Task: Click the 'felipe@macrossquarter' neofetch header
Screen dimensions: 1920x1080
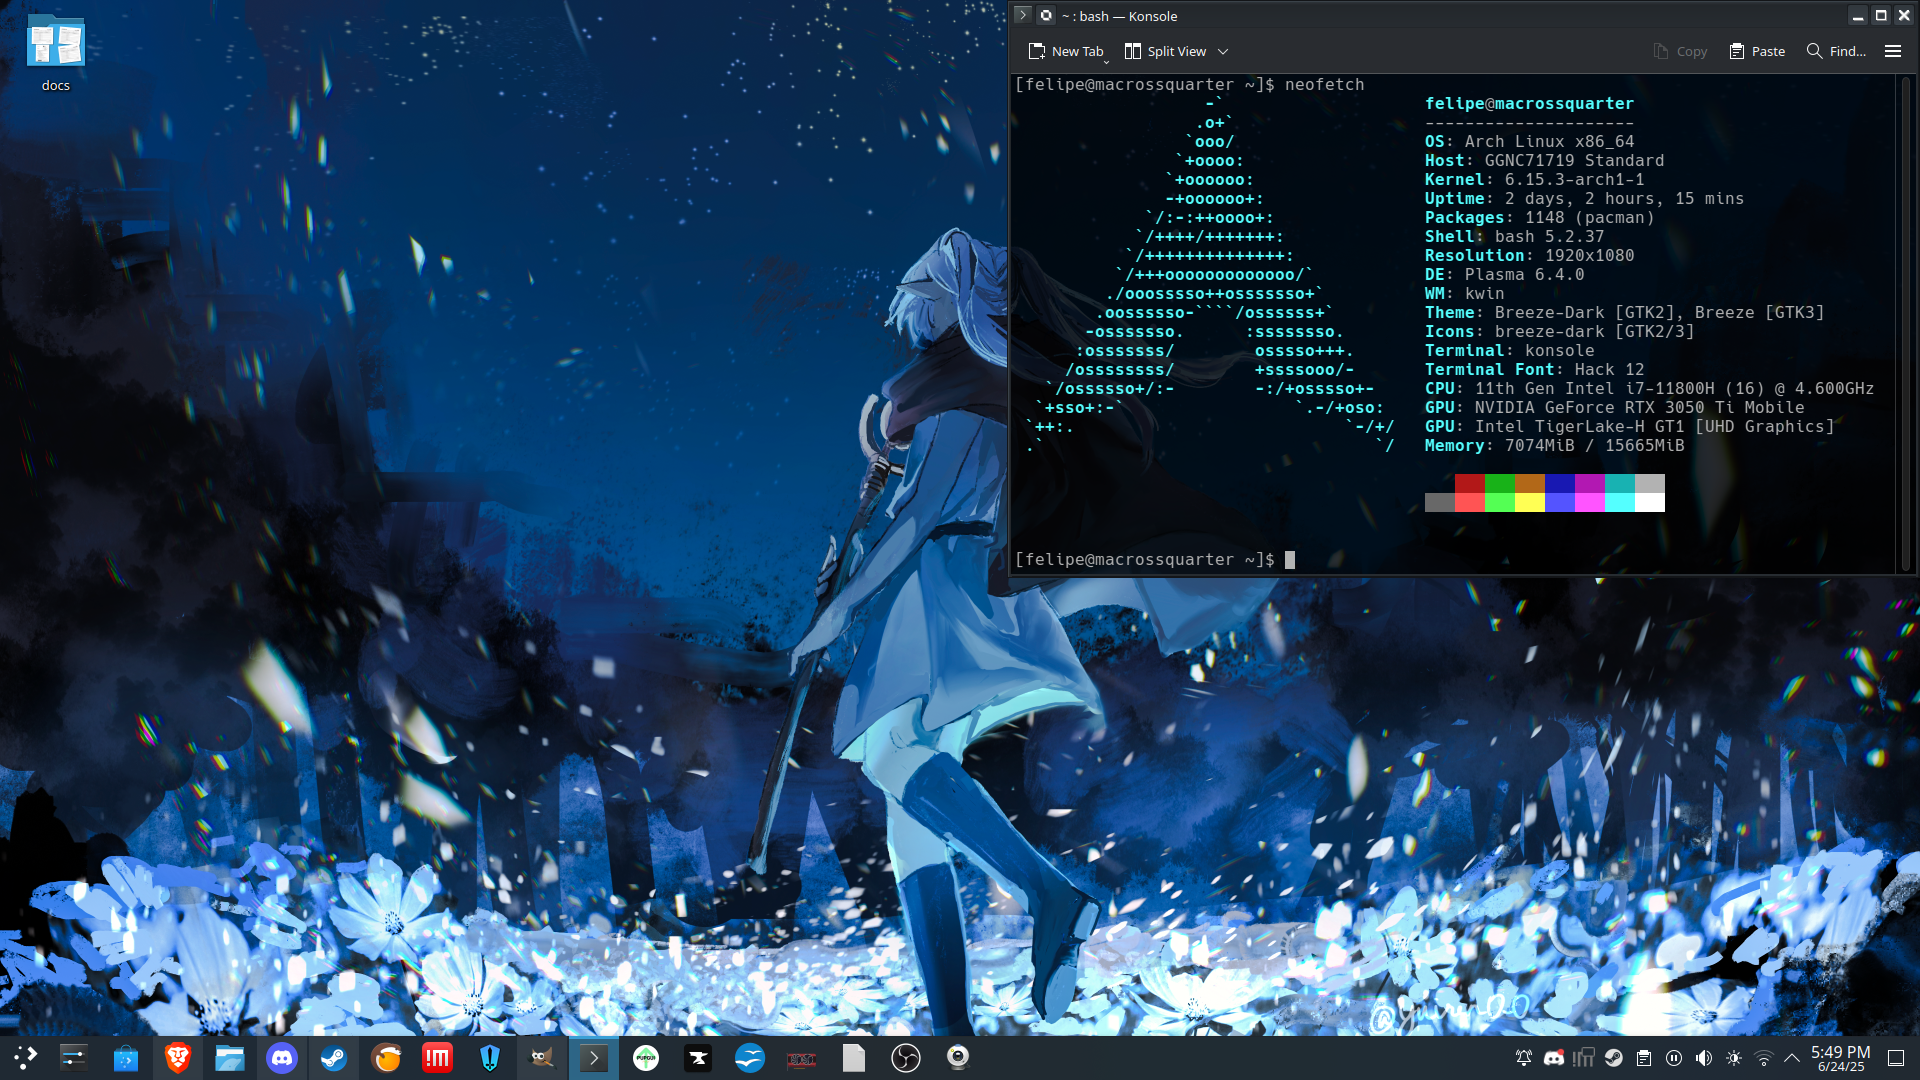Action: tap(1529, 104)
